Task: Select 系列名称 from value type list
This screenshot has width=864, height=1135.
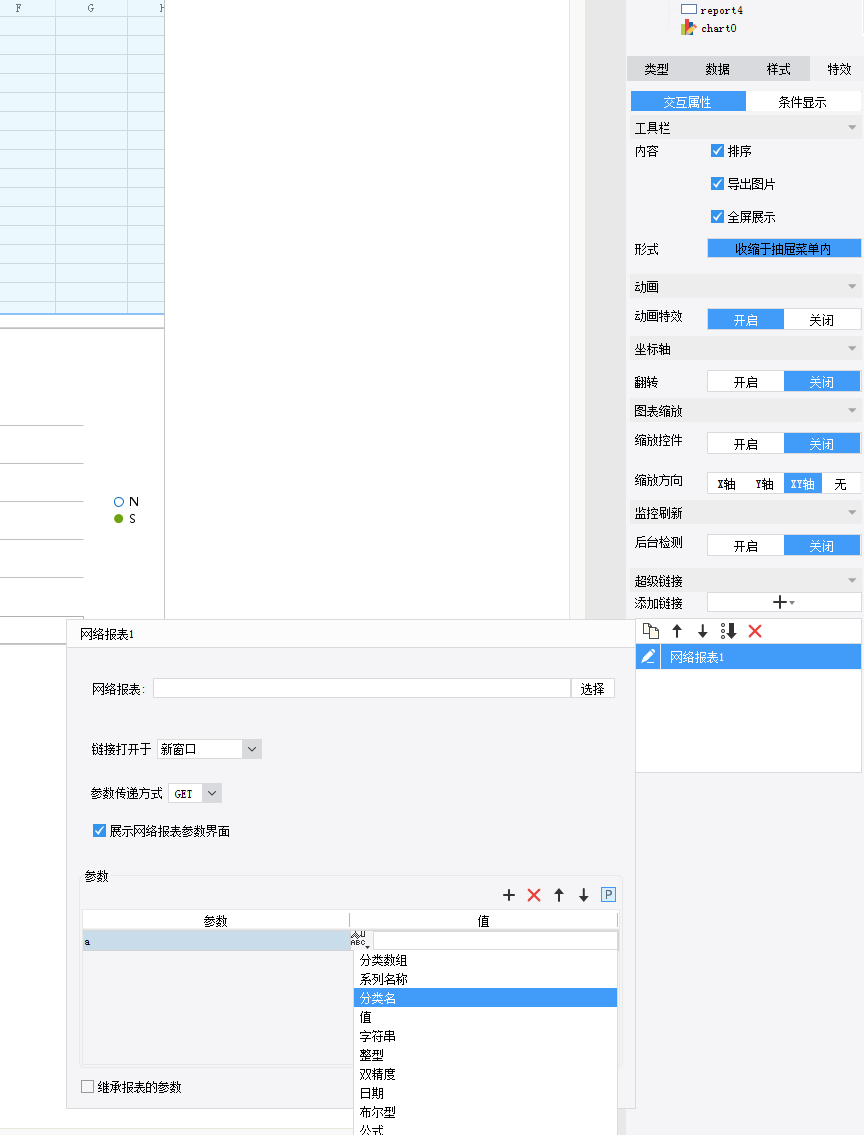Action: tap(486, 979)
